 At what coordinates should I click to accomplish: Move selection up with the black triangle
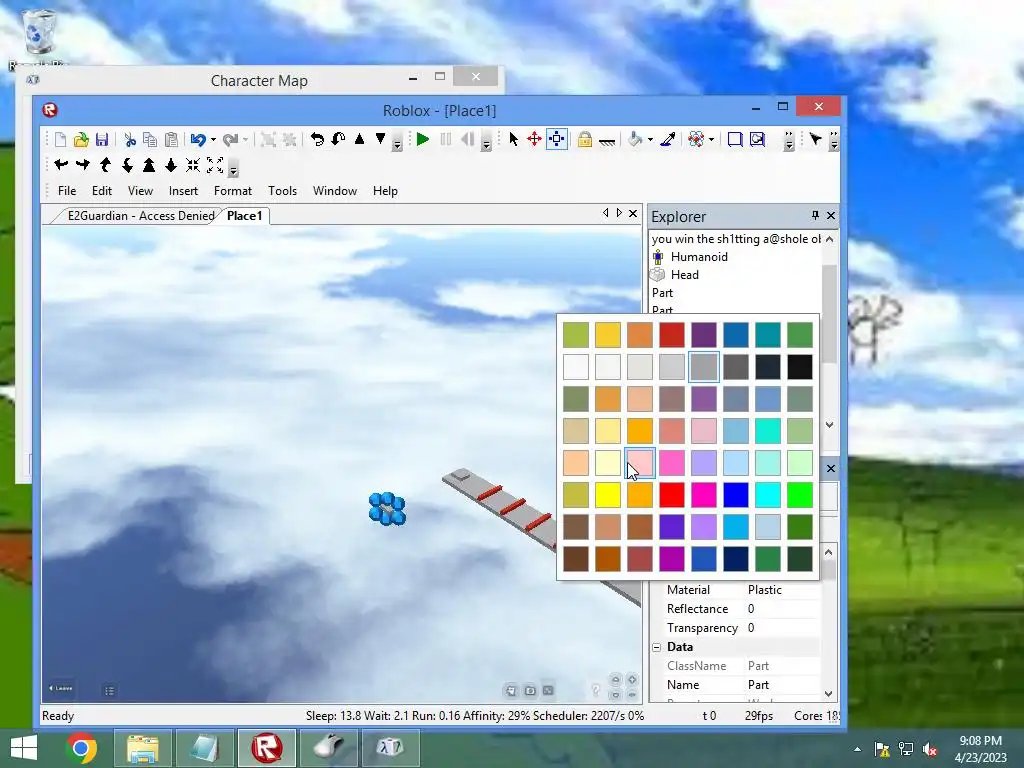(359, 139)
